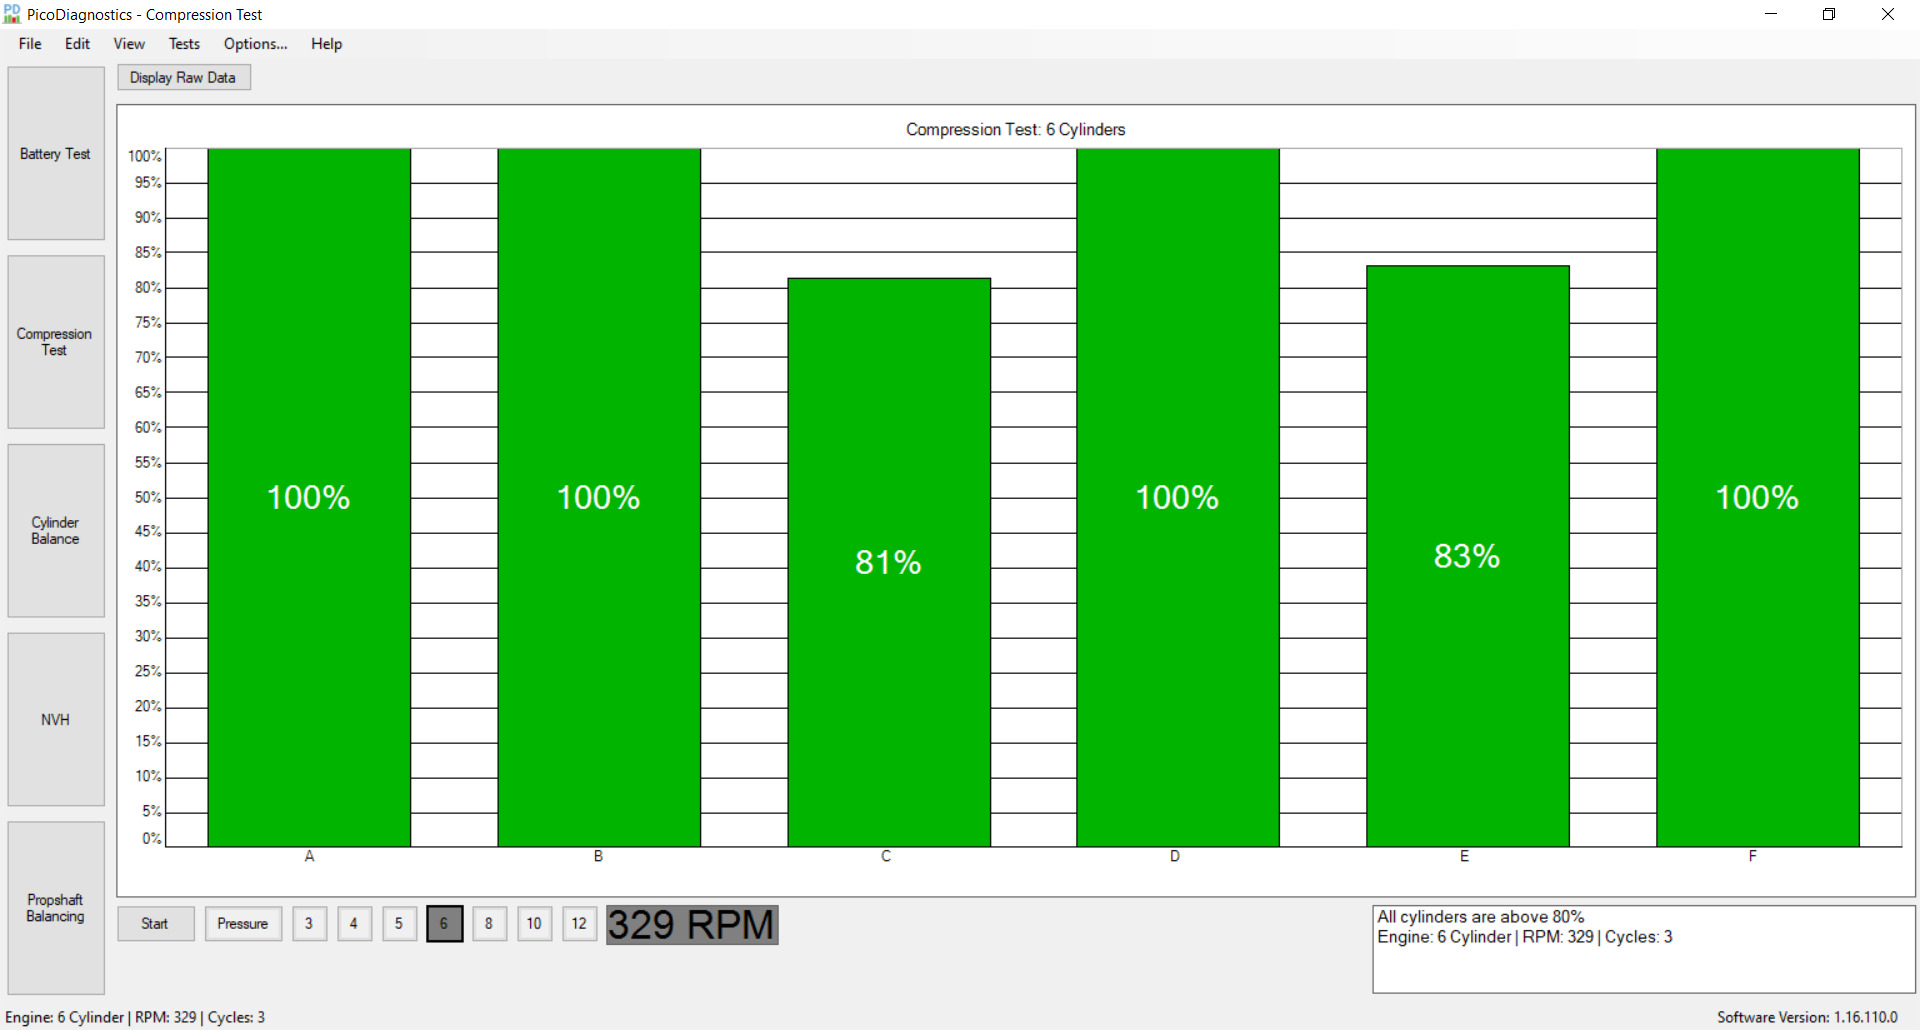Image resolution: width=1920 pixels, height=1030 pixels.
Task: Go to Propshaft Balancing
Action: click(56, 908)
